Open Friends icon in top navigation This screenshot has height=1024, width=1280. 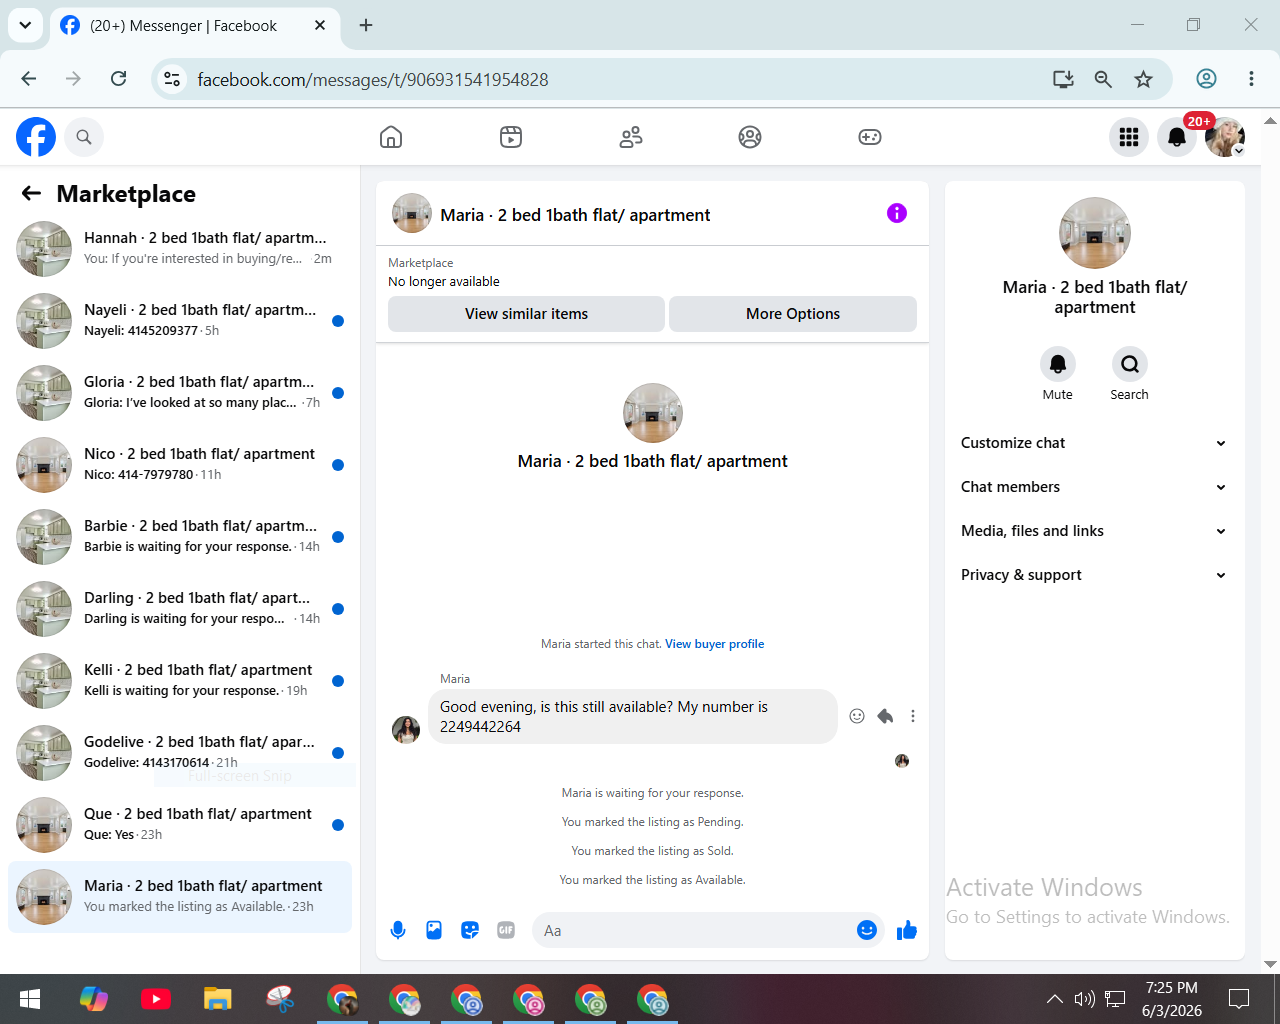click(x=631, y=137)
